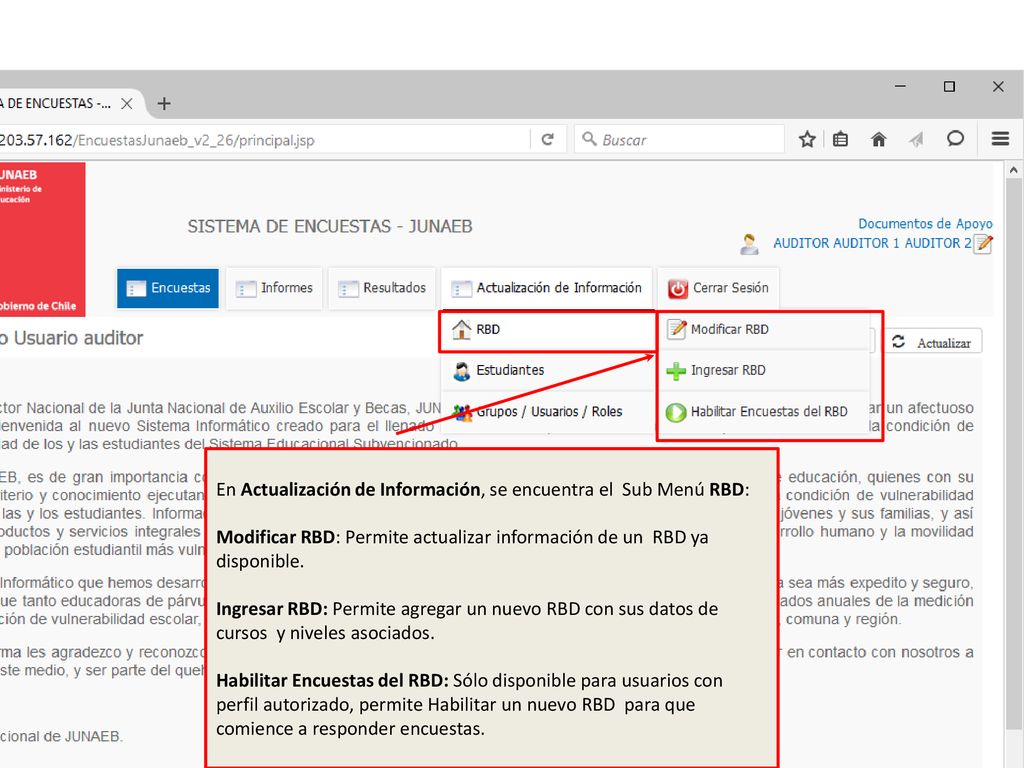Viewport: 1024px width, 768px height.
Task: Click the address bar URL
Action: coord(157,140)
